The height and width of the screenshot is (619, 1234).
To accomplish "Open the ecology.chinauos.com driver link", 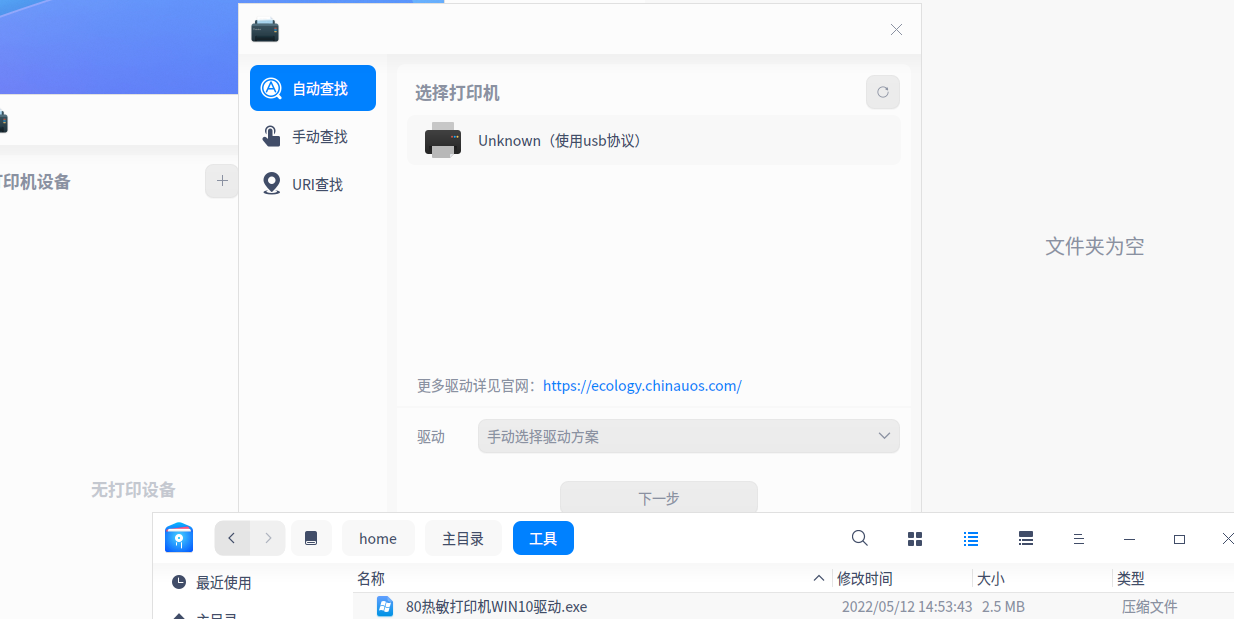I will pos(642,385).
